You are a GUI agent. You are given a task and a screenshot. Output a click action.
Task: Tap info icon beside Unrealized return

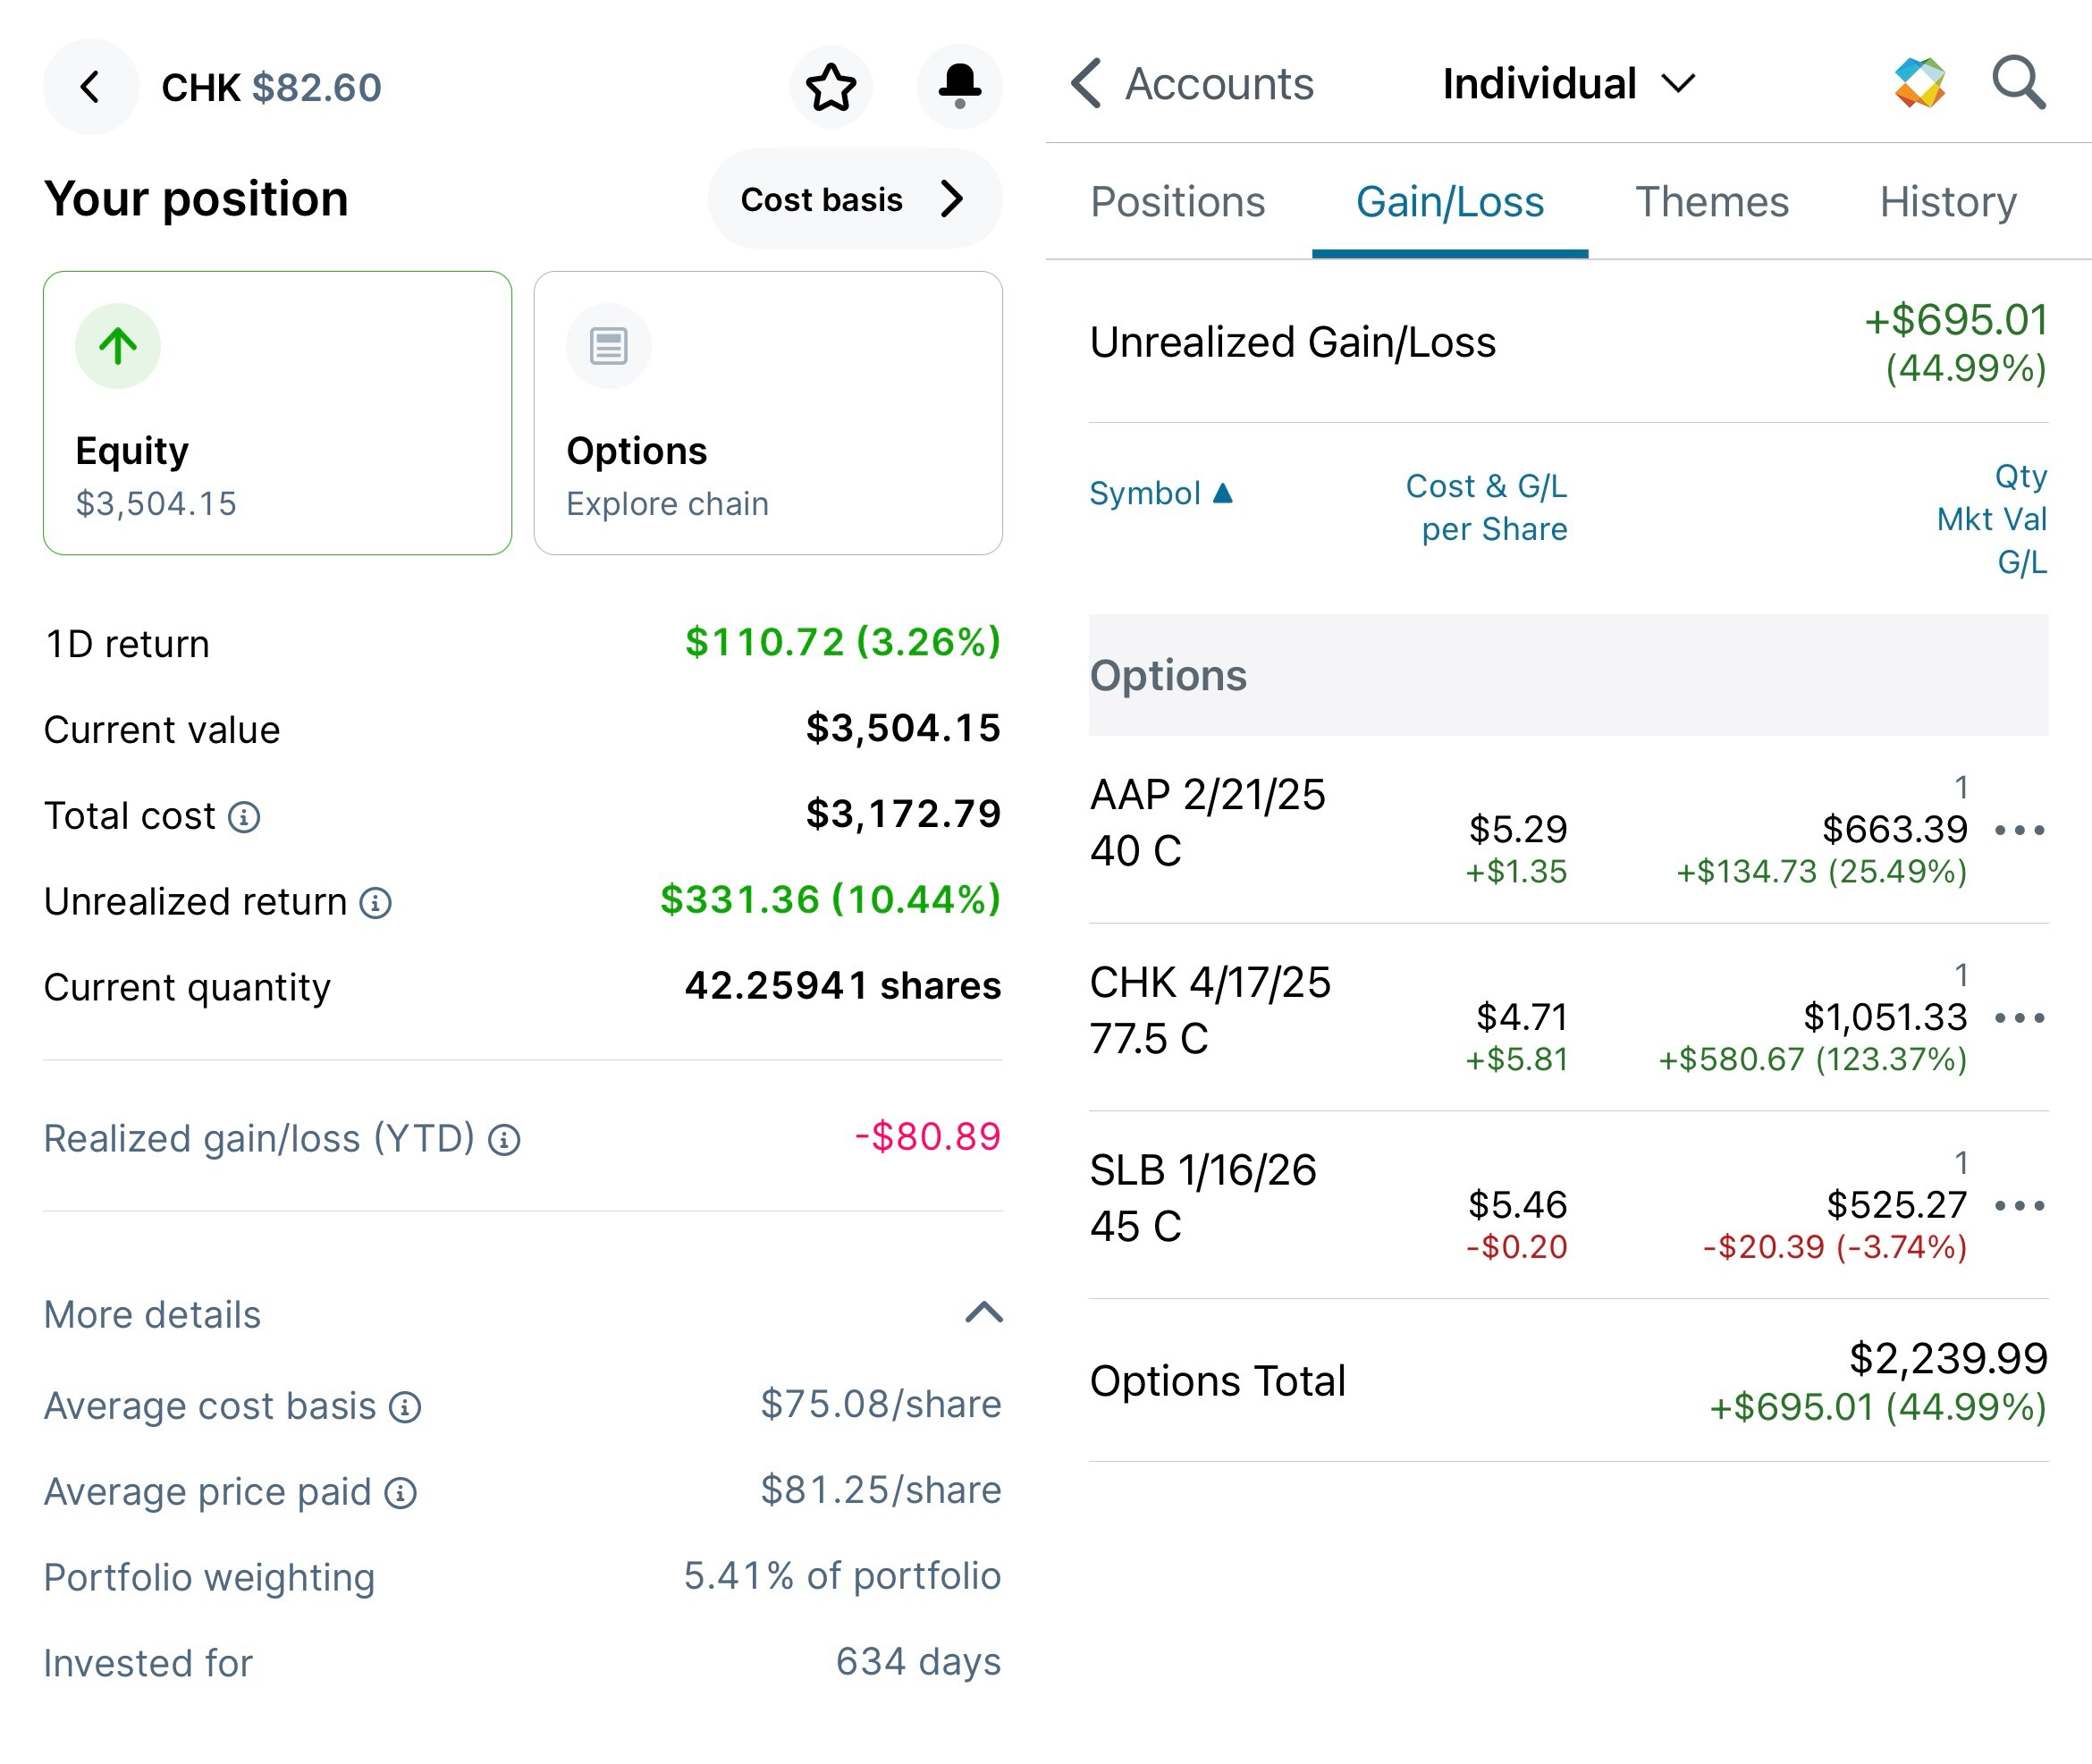376,903
